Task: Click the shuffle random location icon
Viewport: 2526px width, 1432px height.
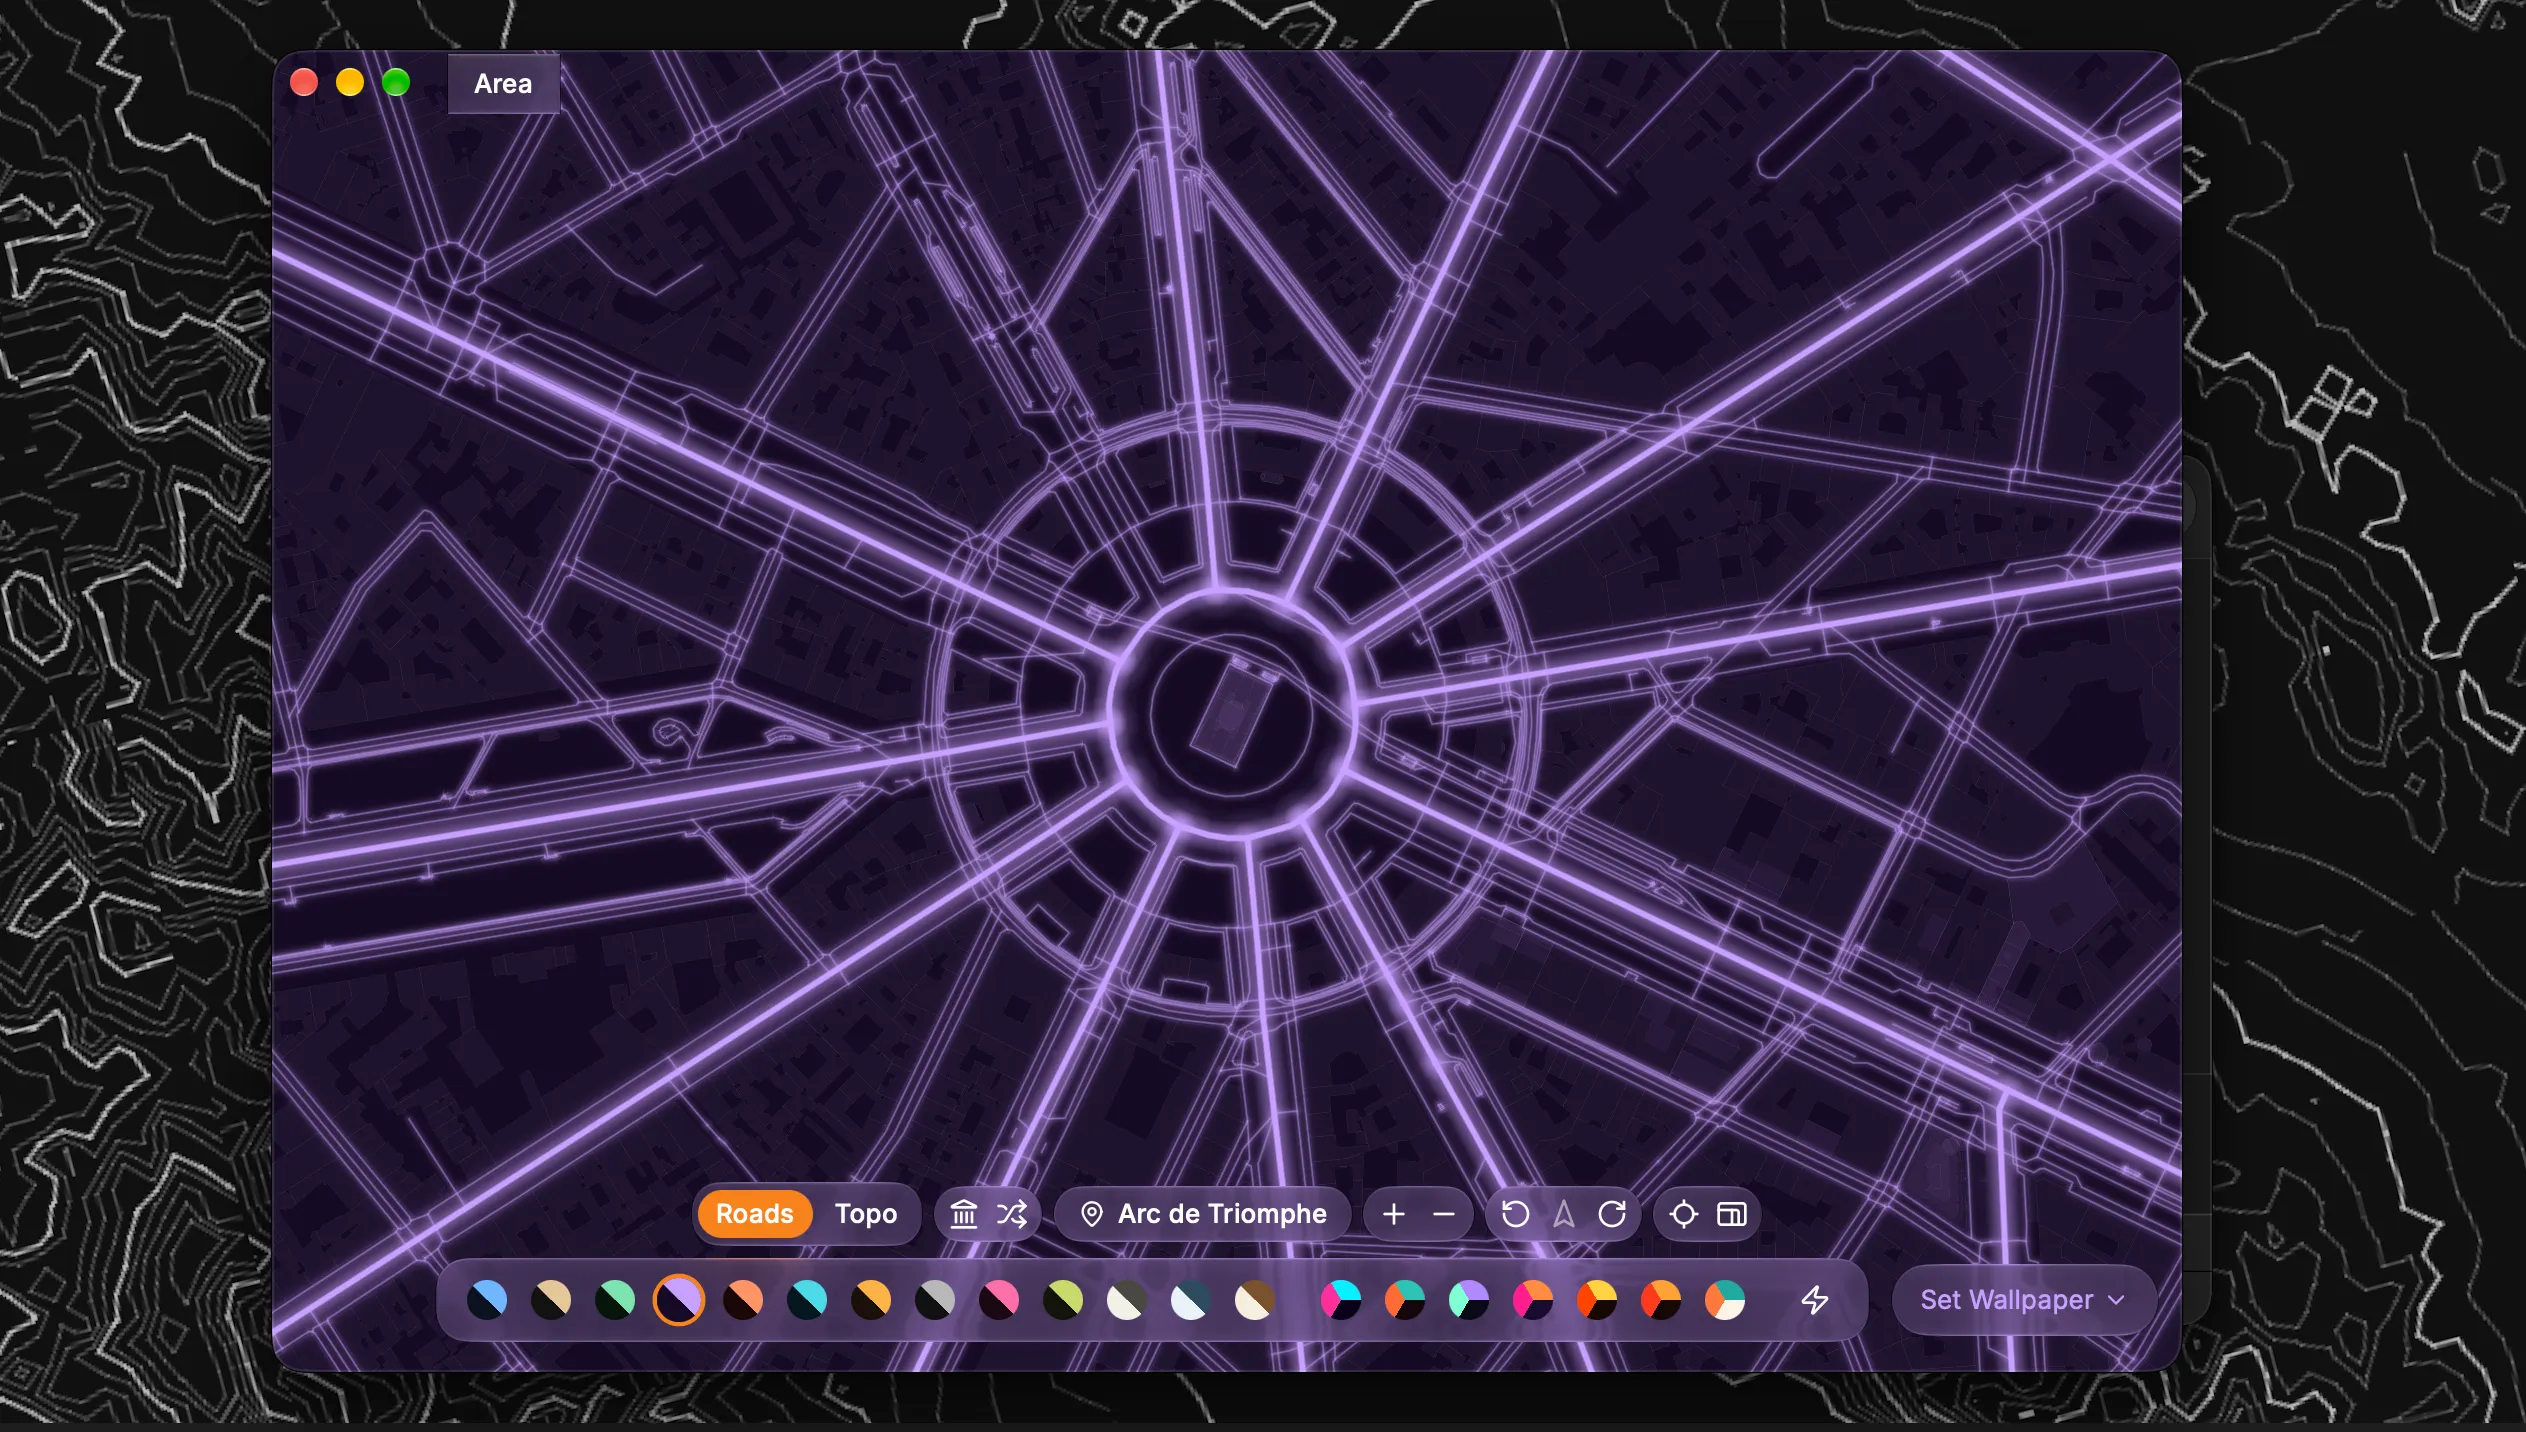Action: (1012, 1214)
